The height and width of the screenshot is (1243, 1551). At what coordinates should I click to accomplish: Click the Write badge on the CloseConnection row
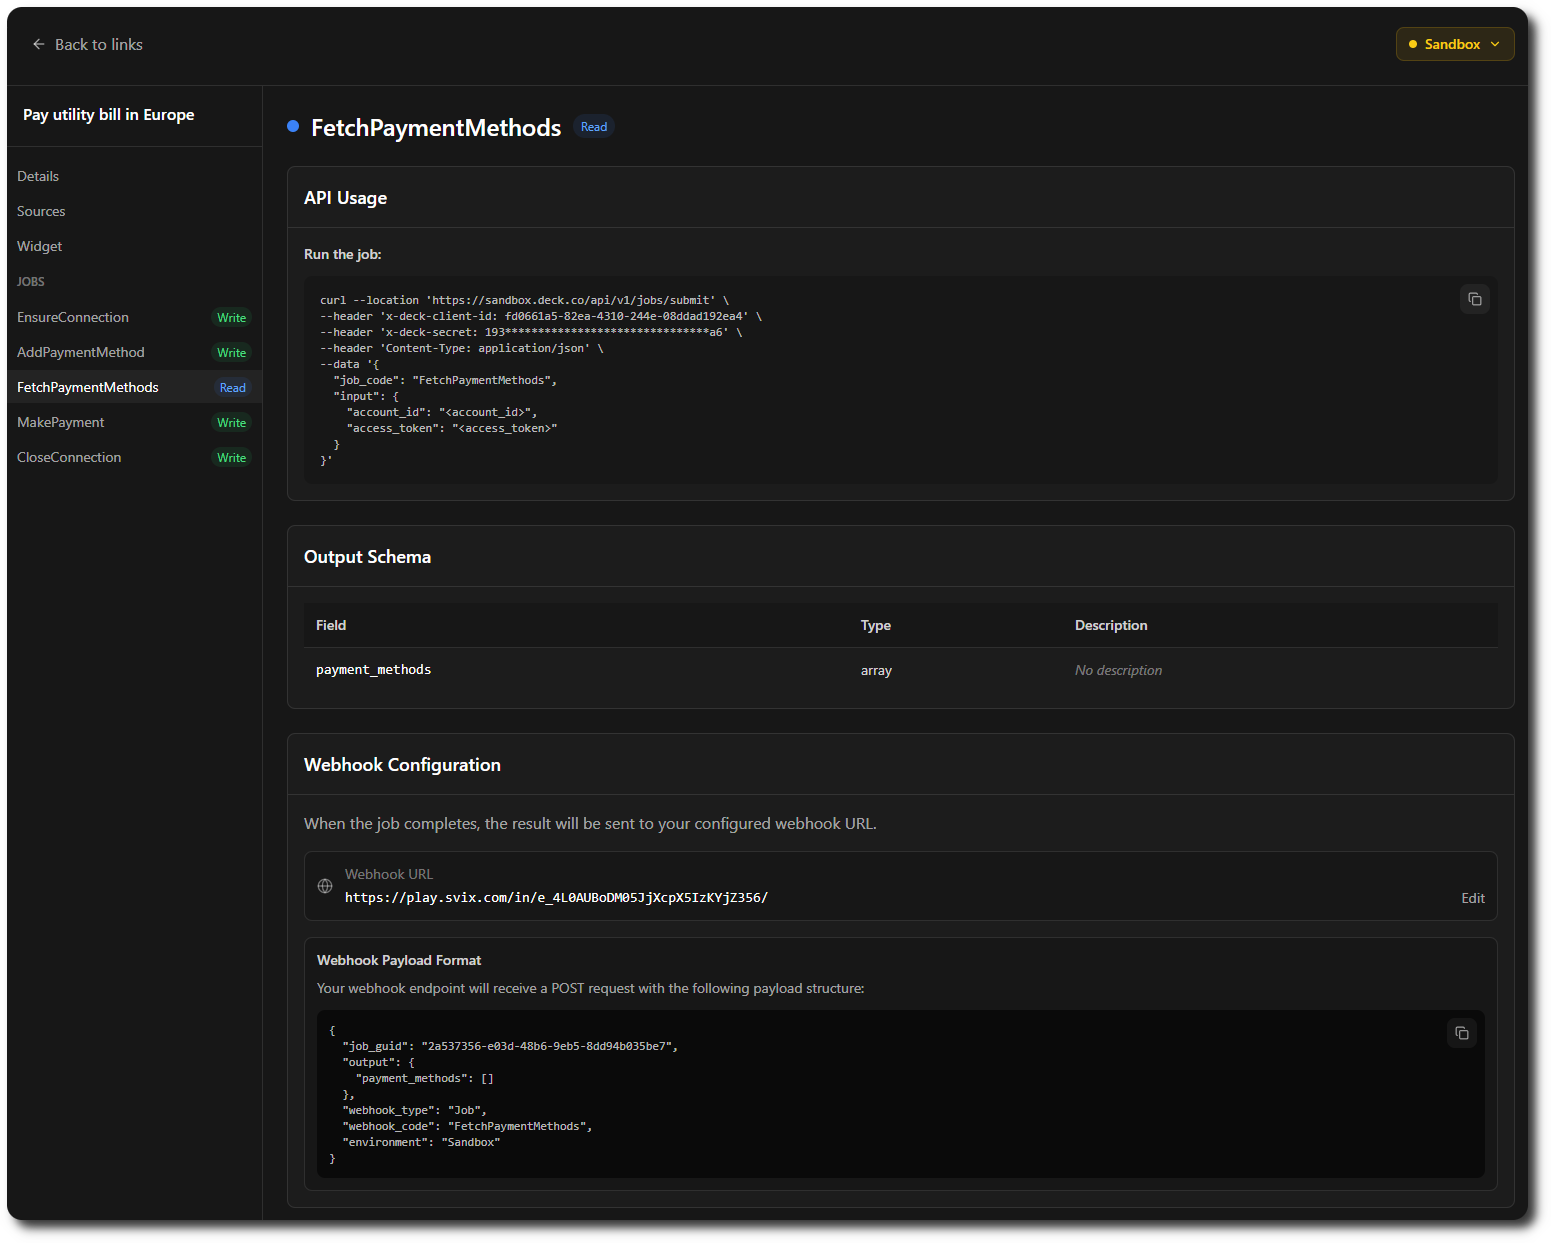point(232,458)
